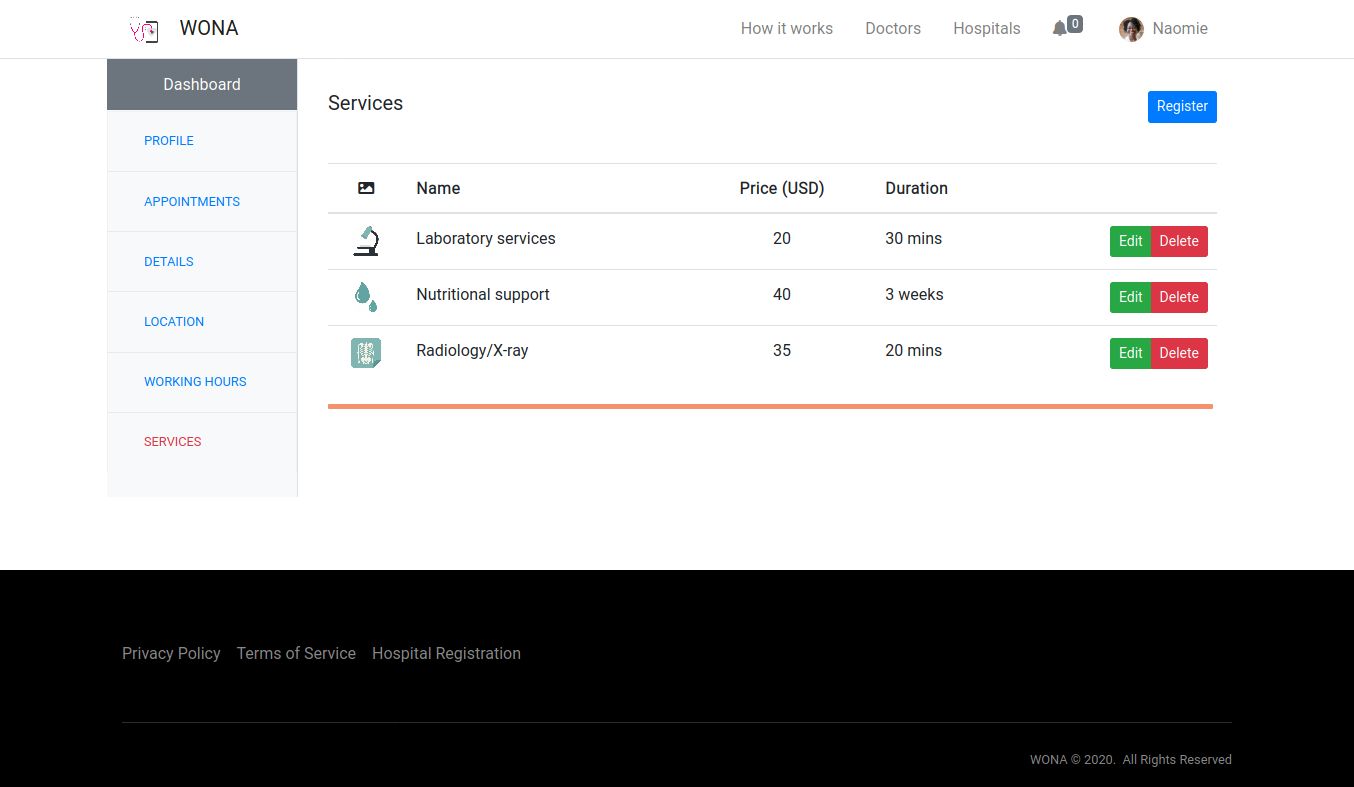
Task: Edit the Laboratory services entry
Action: point(1130,241)
